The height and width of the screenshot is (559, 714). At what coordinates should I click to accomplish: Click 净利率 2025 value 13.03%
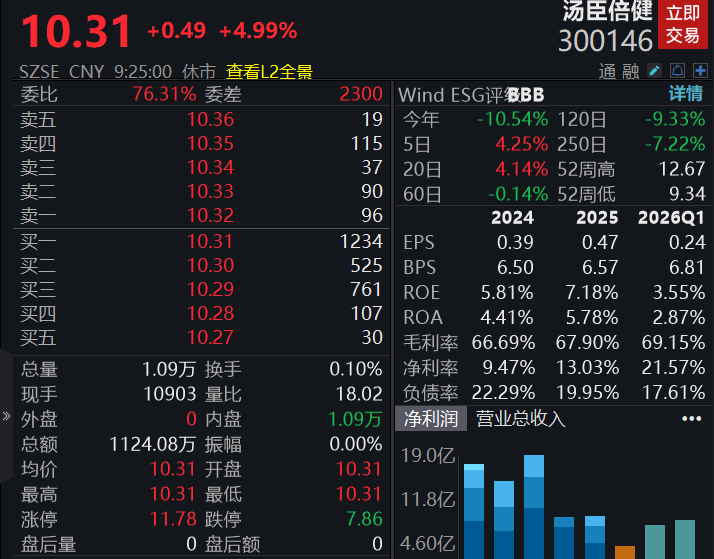click(x=588, y=367)
